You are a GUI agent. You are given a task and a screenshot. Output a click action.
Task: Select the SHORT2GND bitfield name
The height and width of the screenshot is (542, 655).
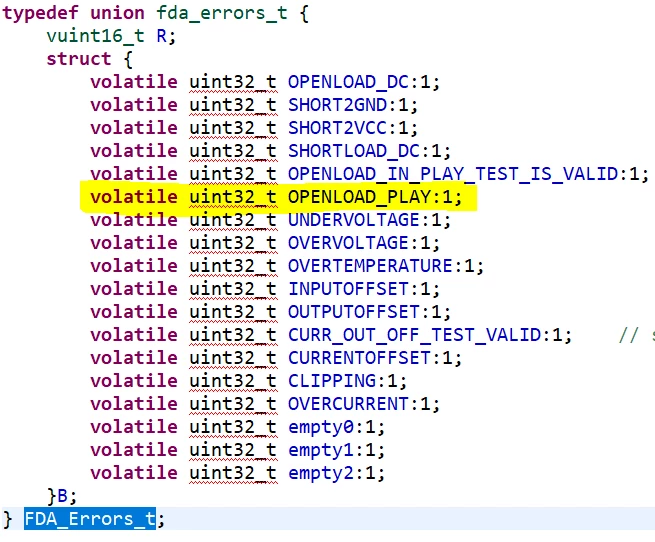click(338, 105)
